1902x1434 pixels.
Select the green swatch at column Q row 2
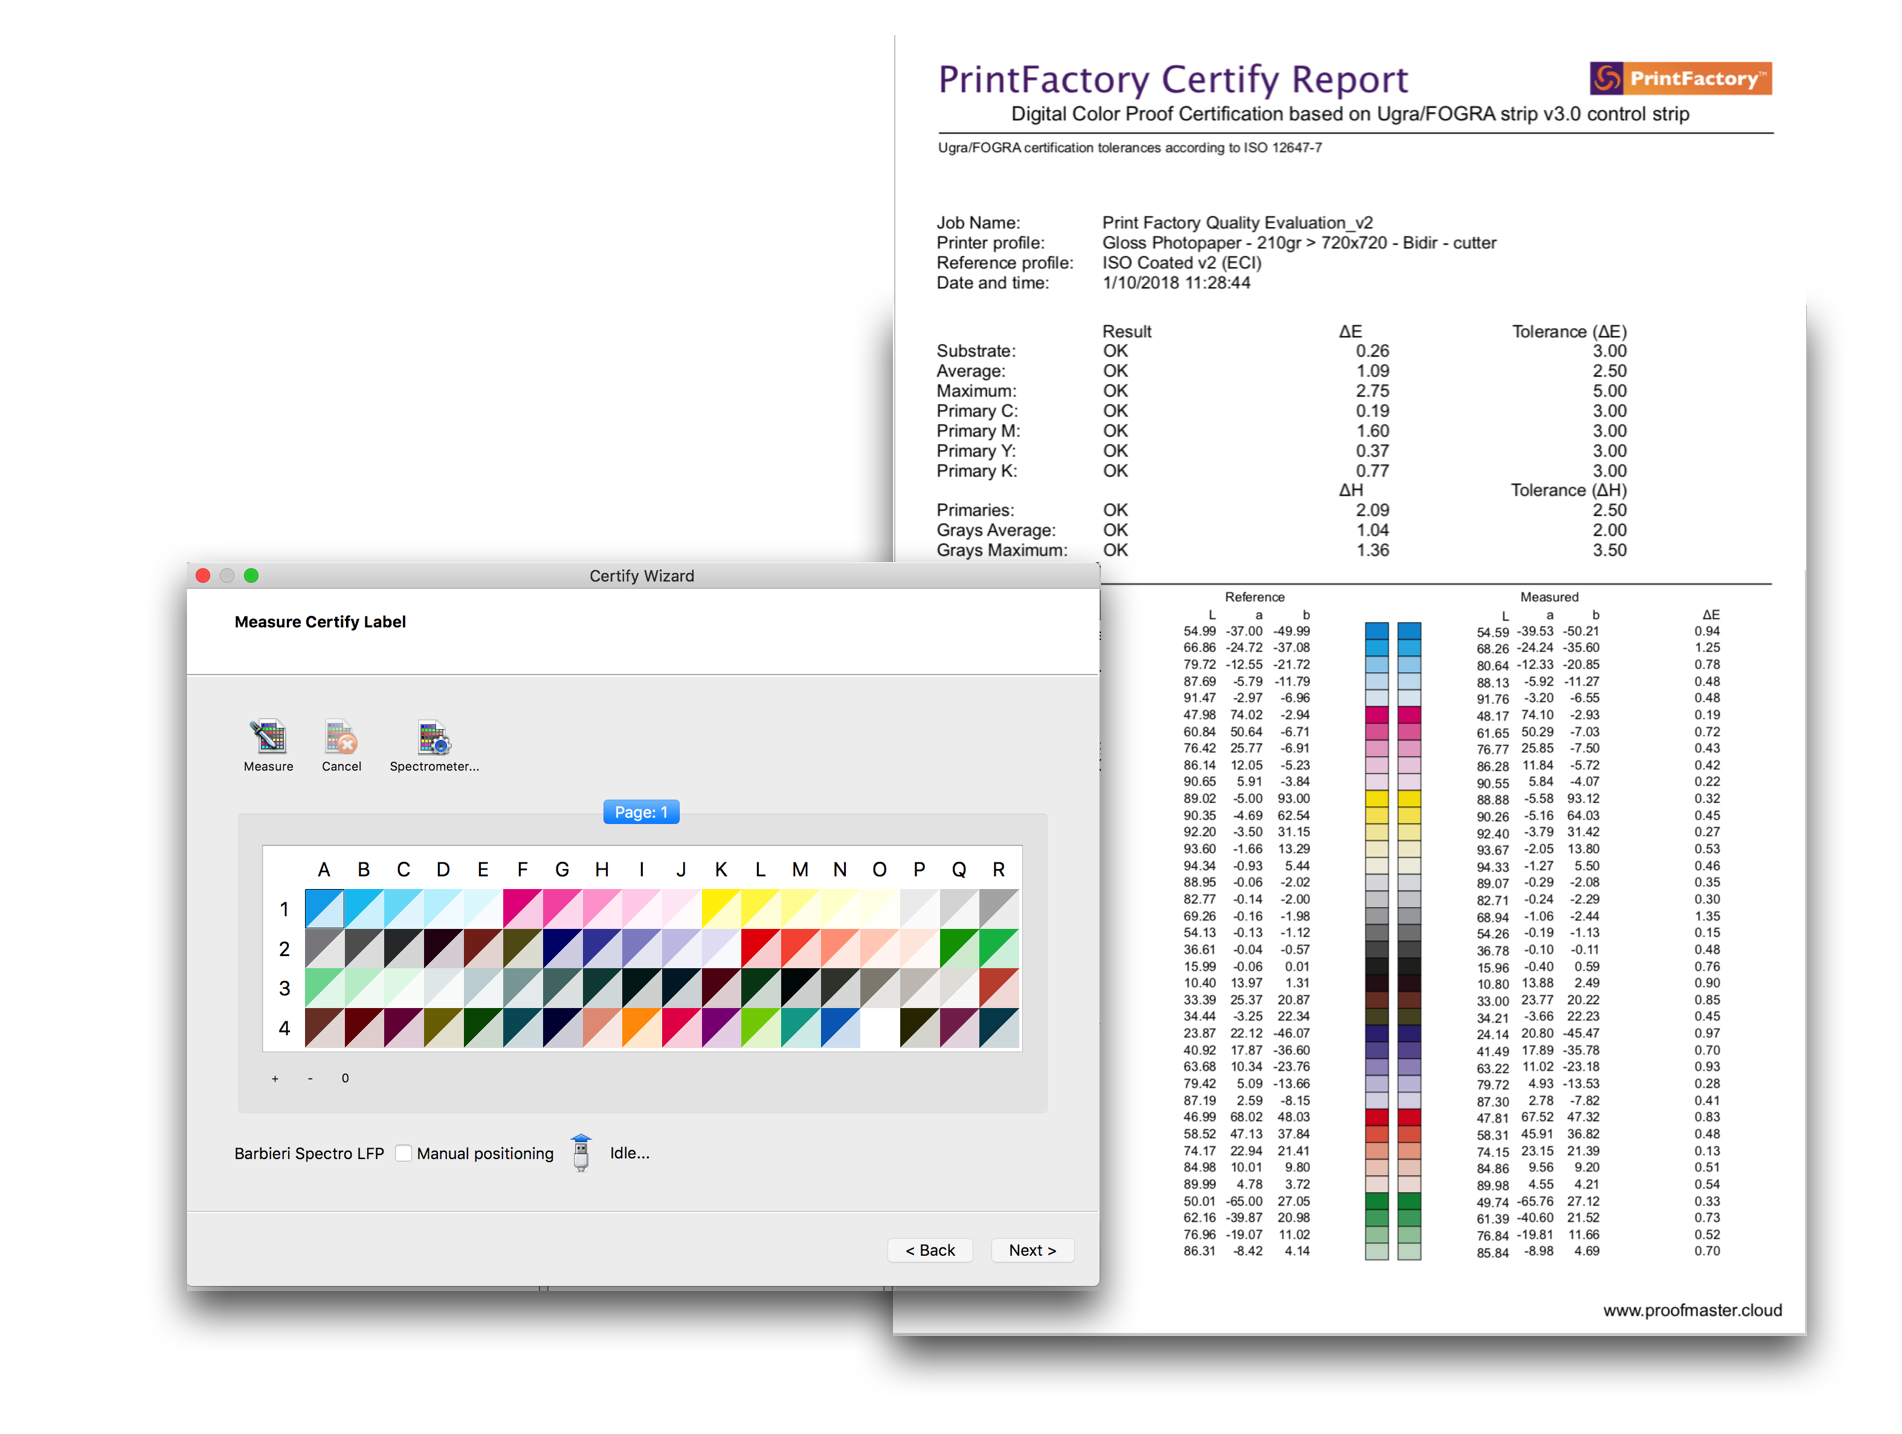pos(958,948)
